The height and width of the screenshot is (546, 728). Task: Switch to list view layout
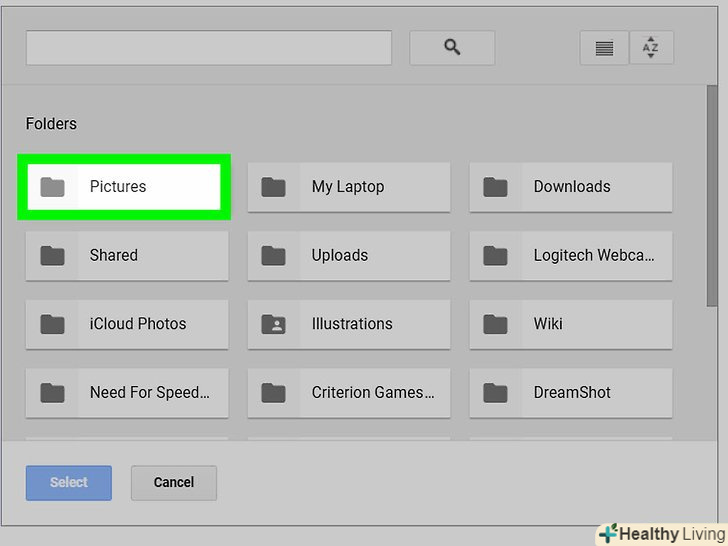pyautogui.click(x=604, y=48)
